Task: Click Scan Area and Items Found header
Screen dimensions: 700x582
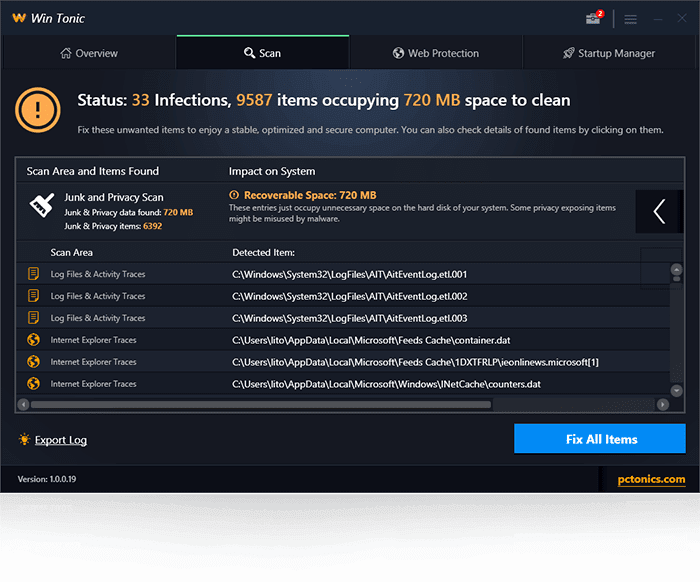Action: 92,171
